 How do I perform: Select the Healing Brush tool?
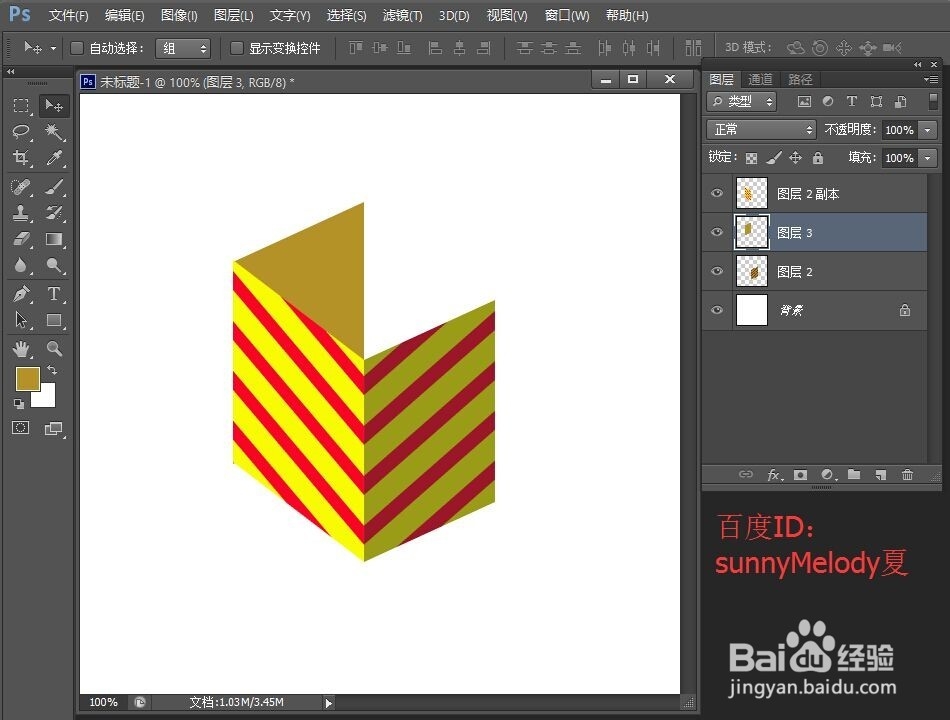[x=21, y=187]
